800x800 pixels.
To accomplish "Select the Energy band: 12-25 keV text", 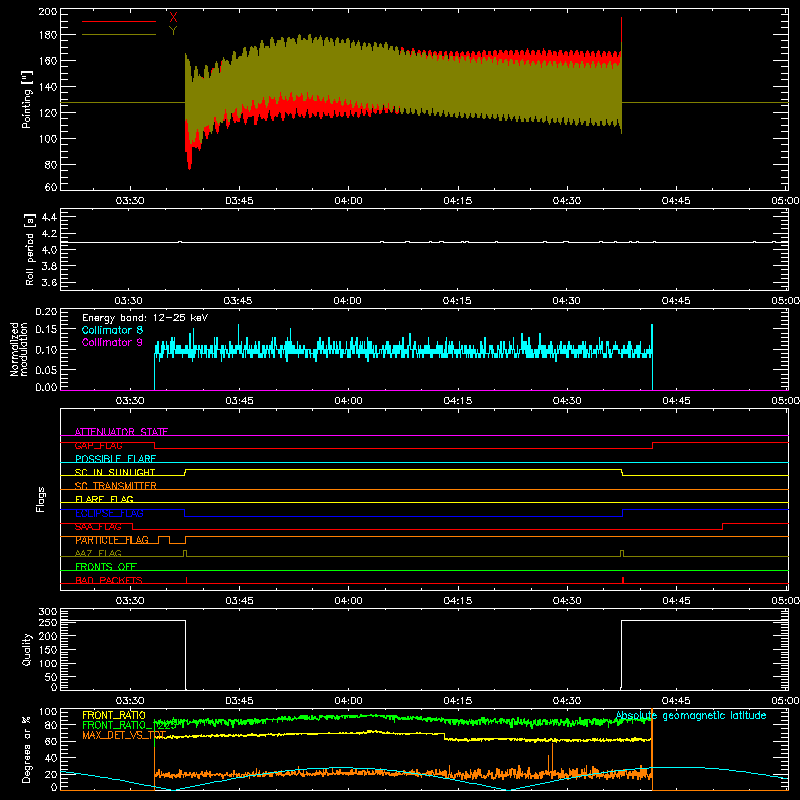I will (145, 318).
